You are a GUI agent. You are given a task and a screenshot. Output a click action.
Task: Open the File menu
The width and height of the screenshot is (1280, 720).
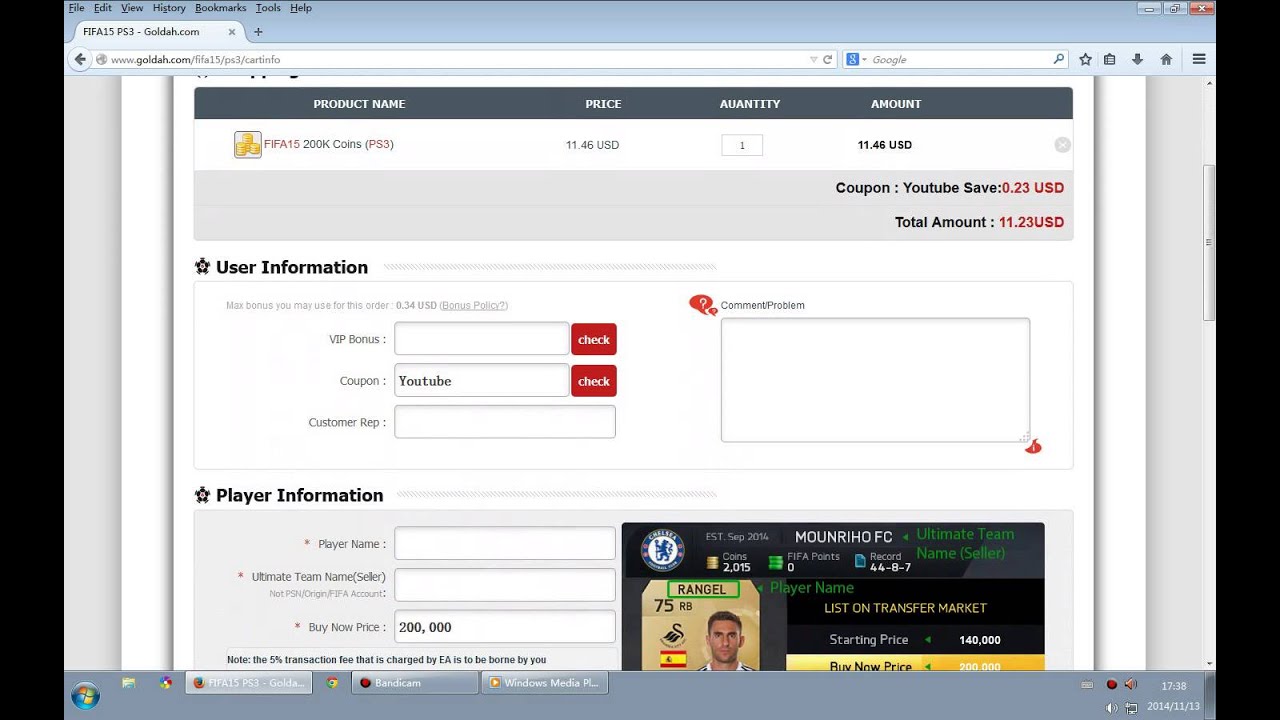point(76,8)
